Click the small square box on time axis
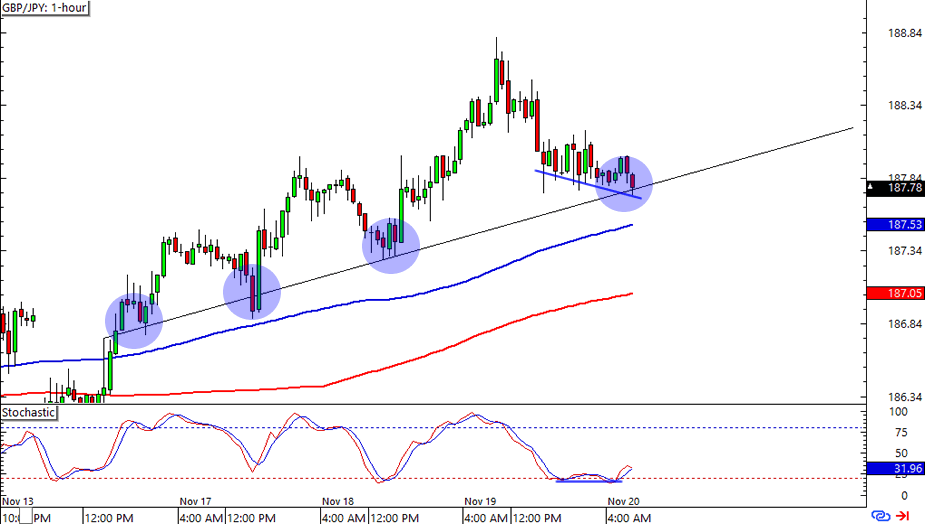 pyautogui.click(x=25, y=518)
